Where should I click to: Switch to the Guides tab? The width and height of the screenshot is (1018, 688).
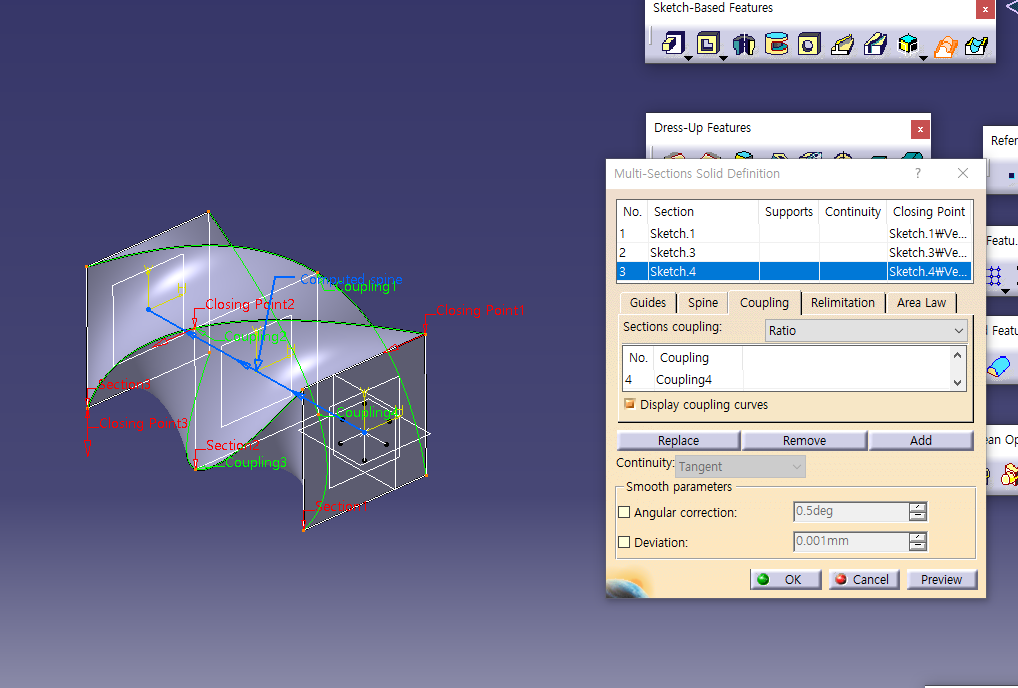point(647,302)
